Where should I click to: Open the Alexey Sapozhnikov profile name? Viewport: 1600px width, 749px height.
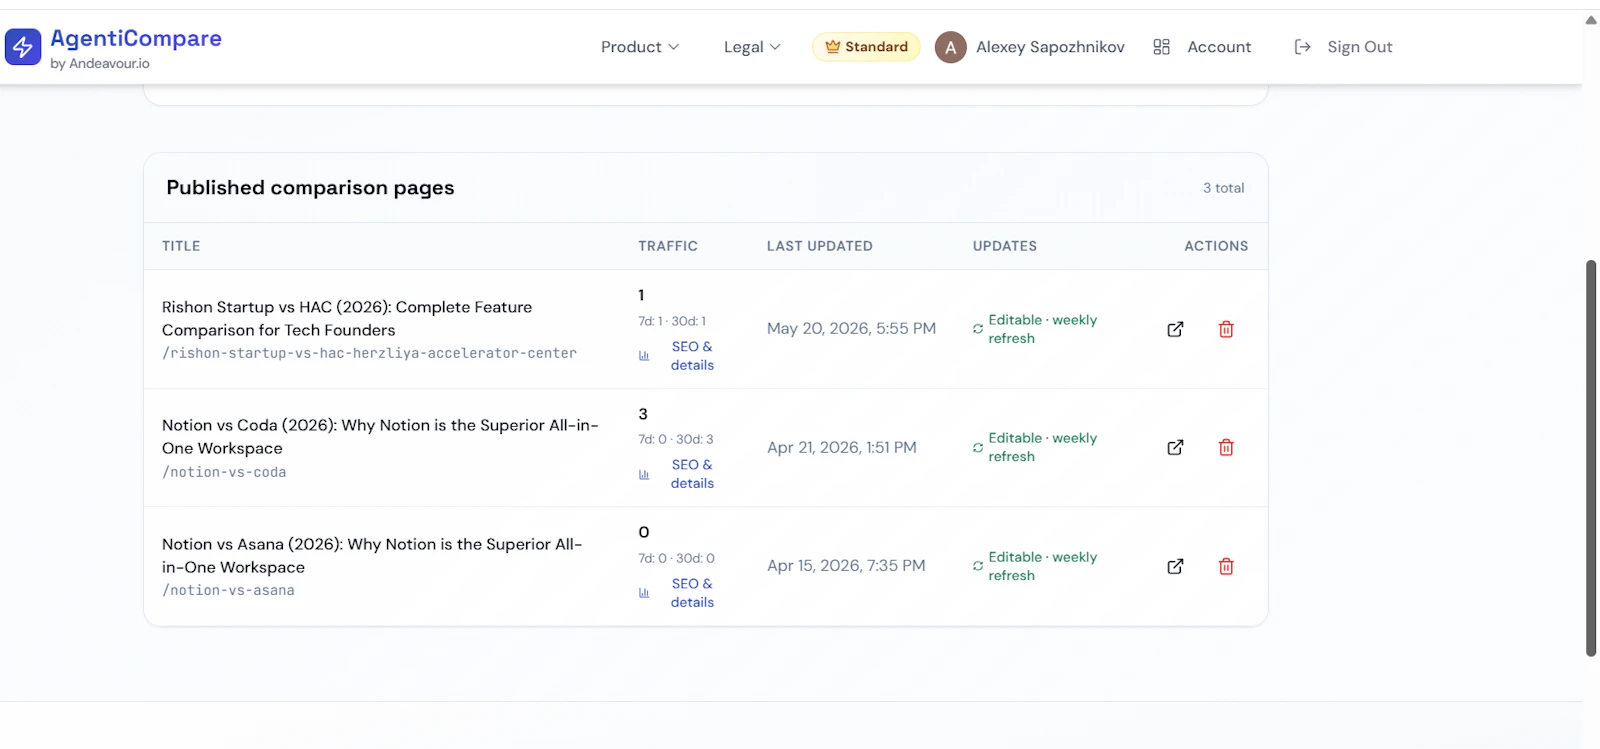click(1050, 47)
